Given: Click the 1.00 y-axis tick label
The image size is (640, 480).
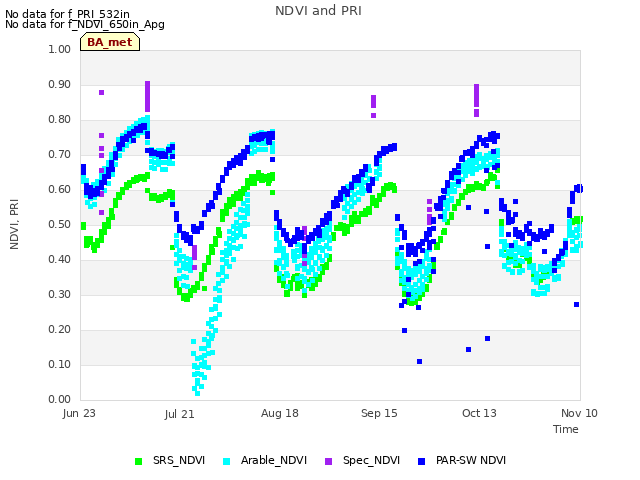Looking at the screenshot, I should (x=60, y=49).
